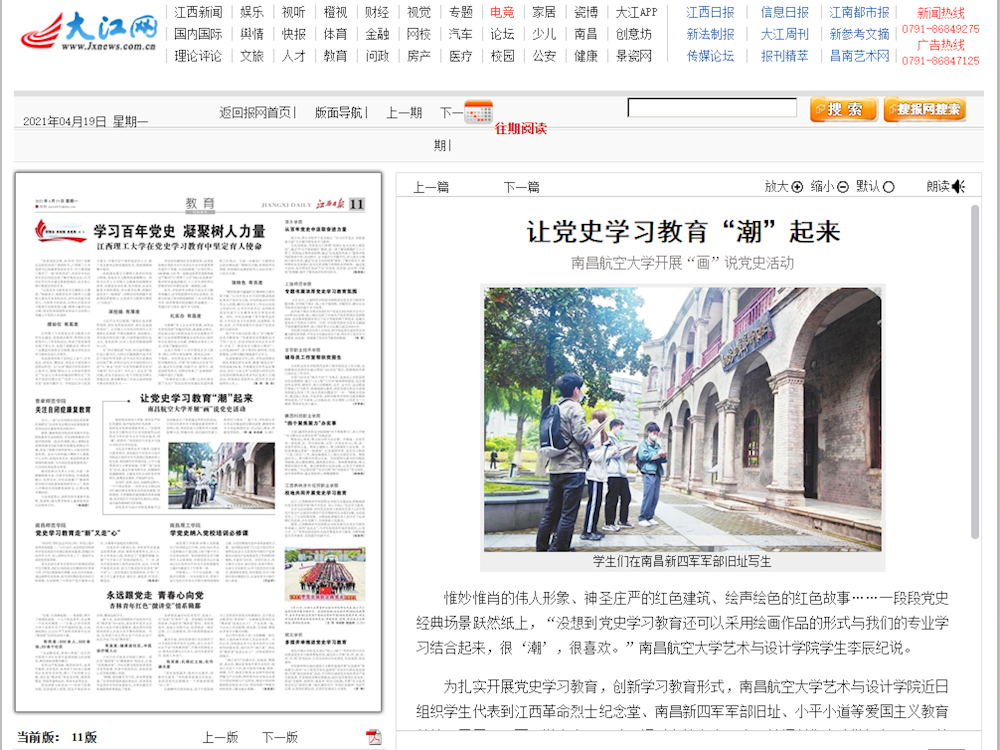Click the 返回报网首页 link
The width and height of the screenshot is (1000, 750).
click(x=256, y=113)
